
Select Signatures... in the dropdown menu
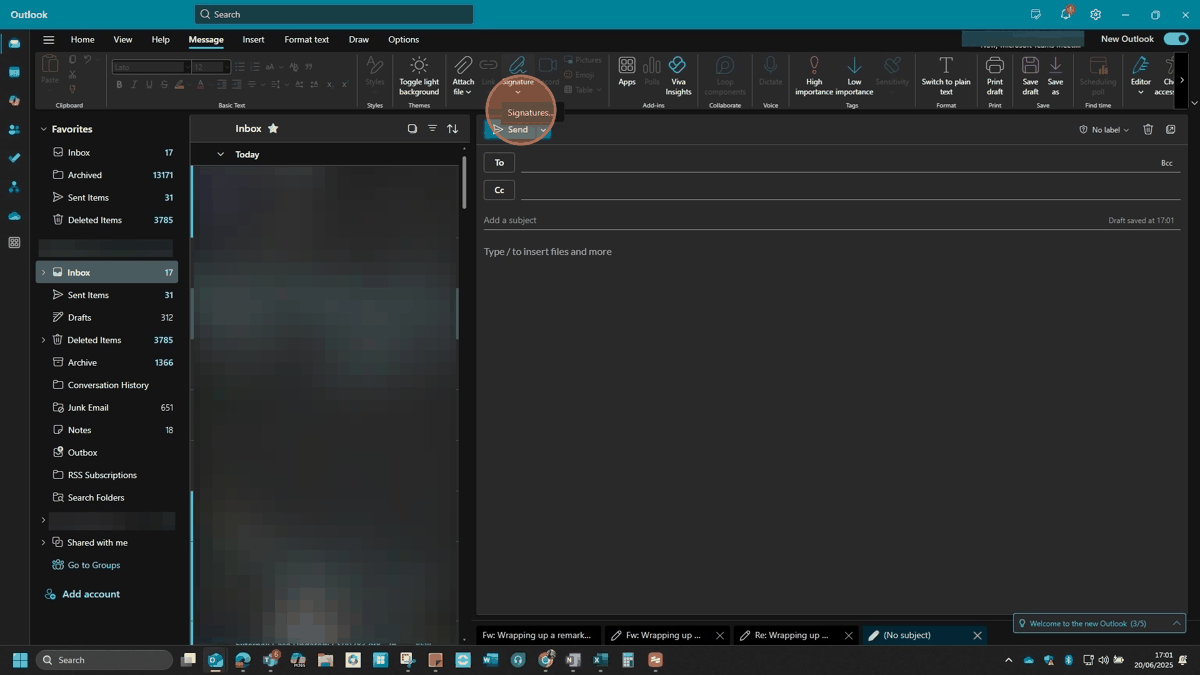click(530, 112)
